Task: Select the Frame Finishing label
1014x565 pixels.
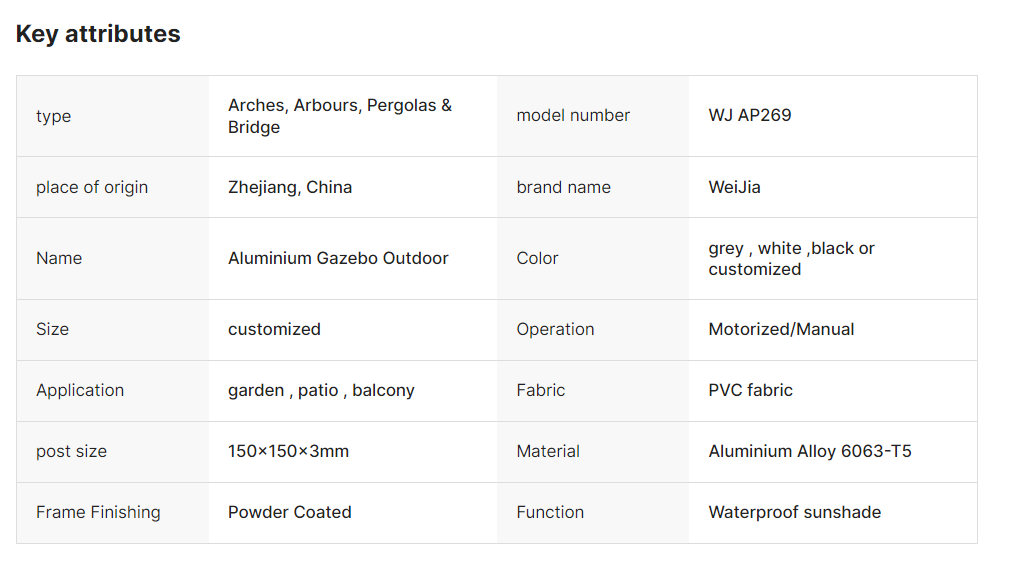Action: pos(98,513)
